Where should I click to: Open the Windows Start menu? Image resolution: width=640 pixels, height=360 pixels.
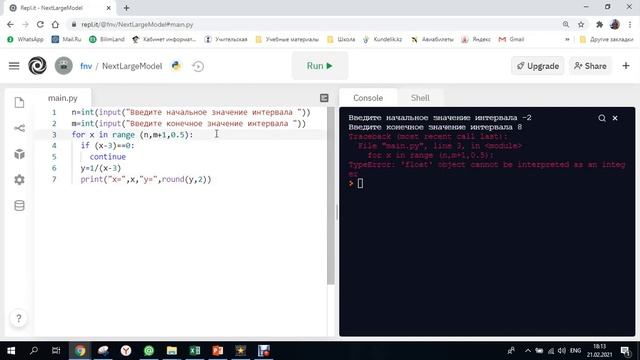point(11,351)
